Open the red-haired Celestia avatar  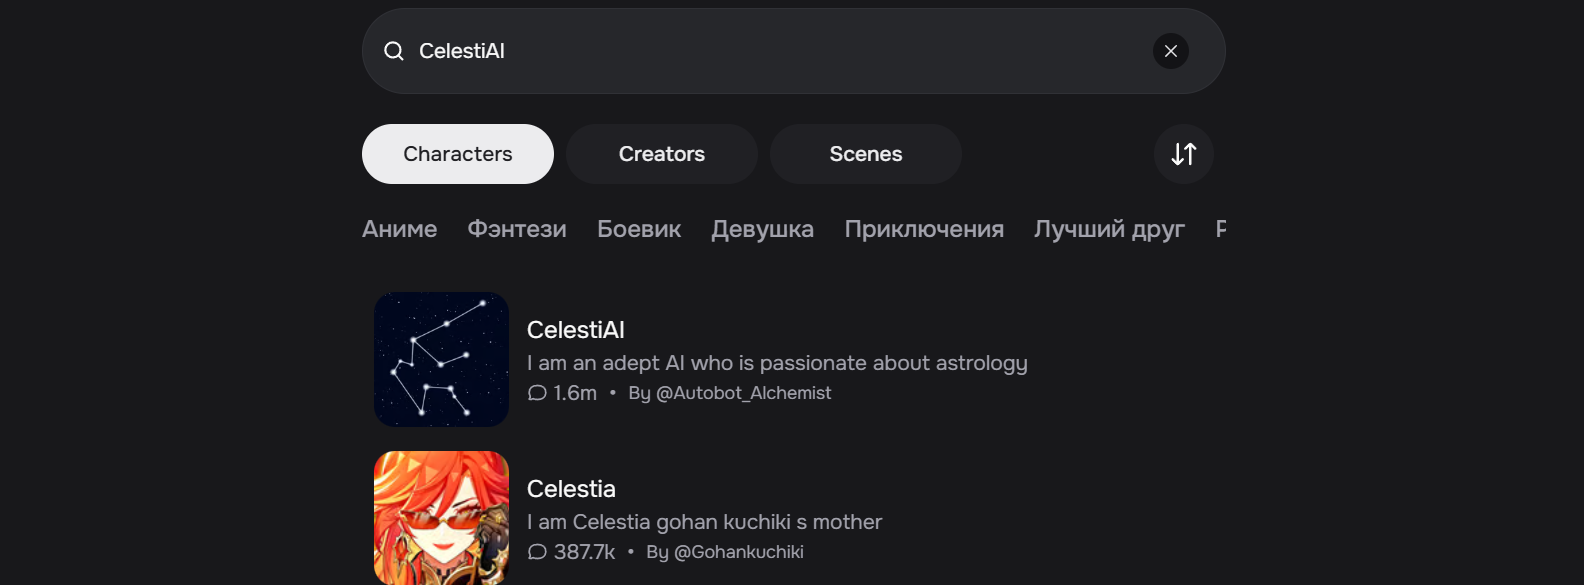tap(441, 518)
